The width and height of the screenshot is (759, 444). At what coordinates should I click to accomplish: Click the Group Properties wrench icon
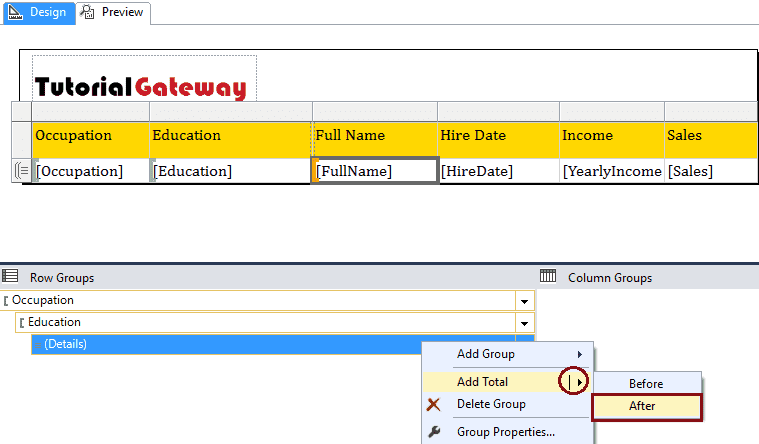[434, 431]
